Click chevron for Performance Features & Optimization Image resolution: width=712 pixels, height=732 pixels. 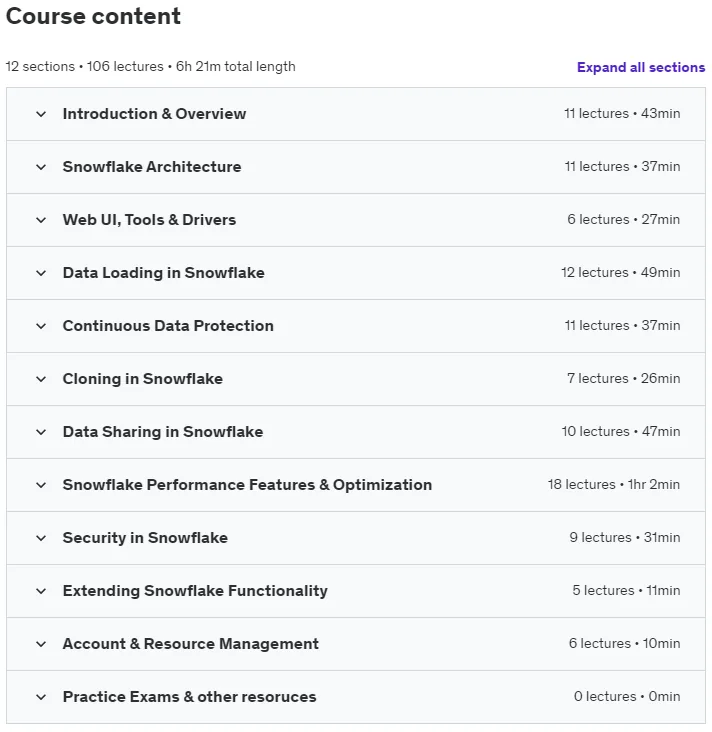(41, 485)
